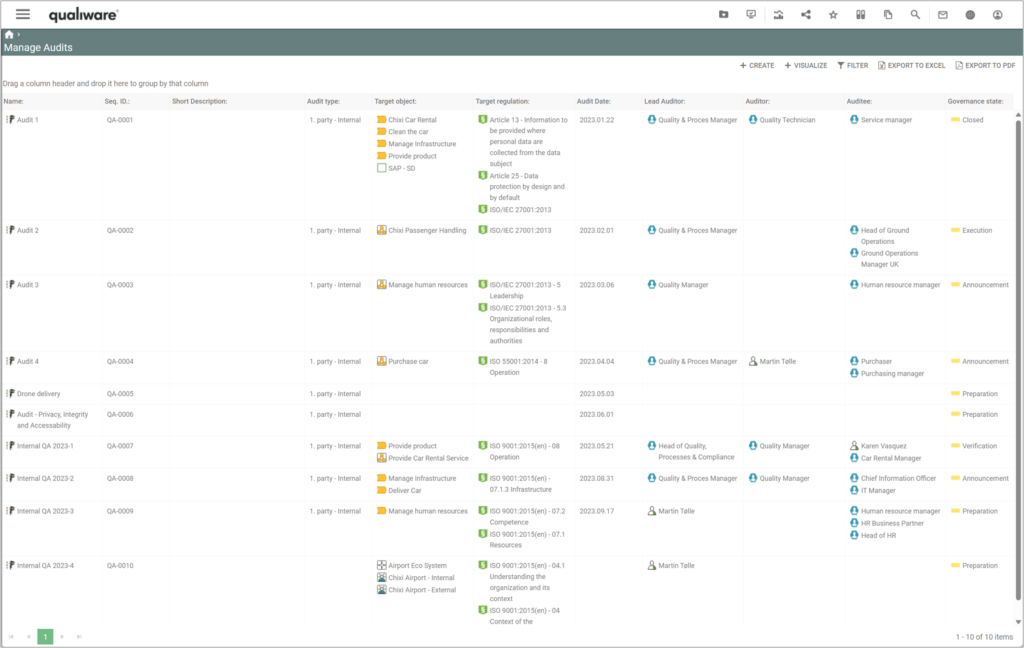Export the list with EXPORT TO EXCEL
The width and height of the screenshot is (1024, 648).
(912, 65)
